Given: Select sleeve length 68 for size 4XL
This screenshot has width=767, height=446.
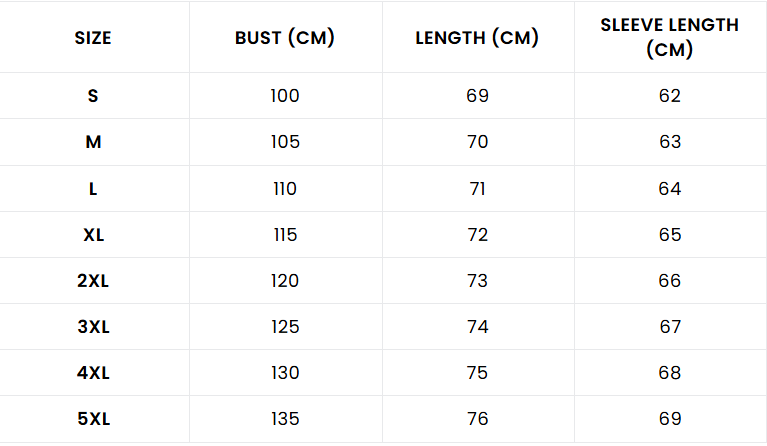Looking at the screenshot, I should tap(669, 373).
